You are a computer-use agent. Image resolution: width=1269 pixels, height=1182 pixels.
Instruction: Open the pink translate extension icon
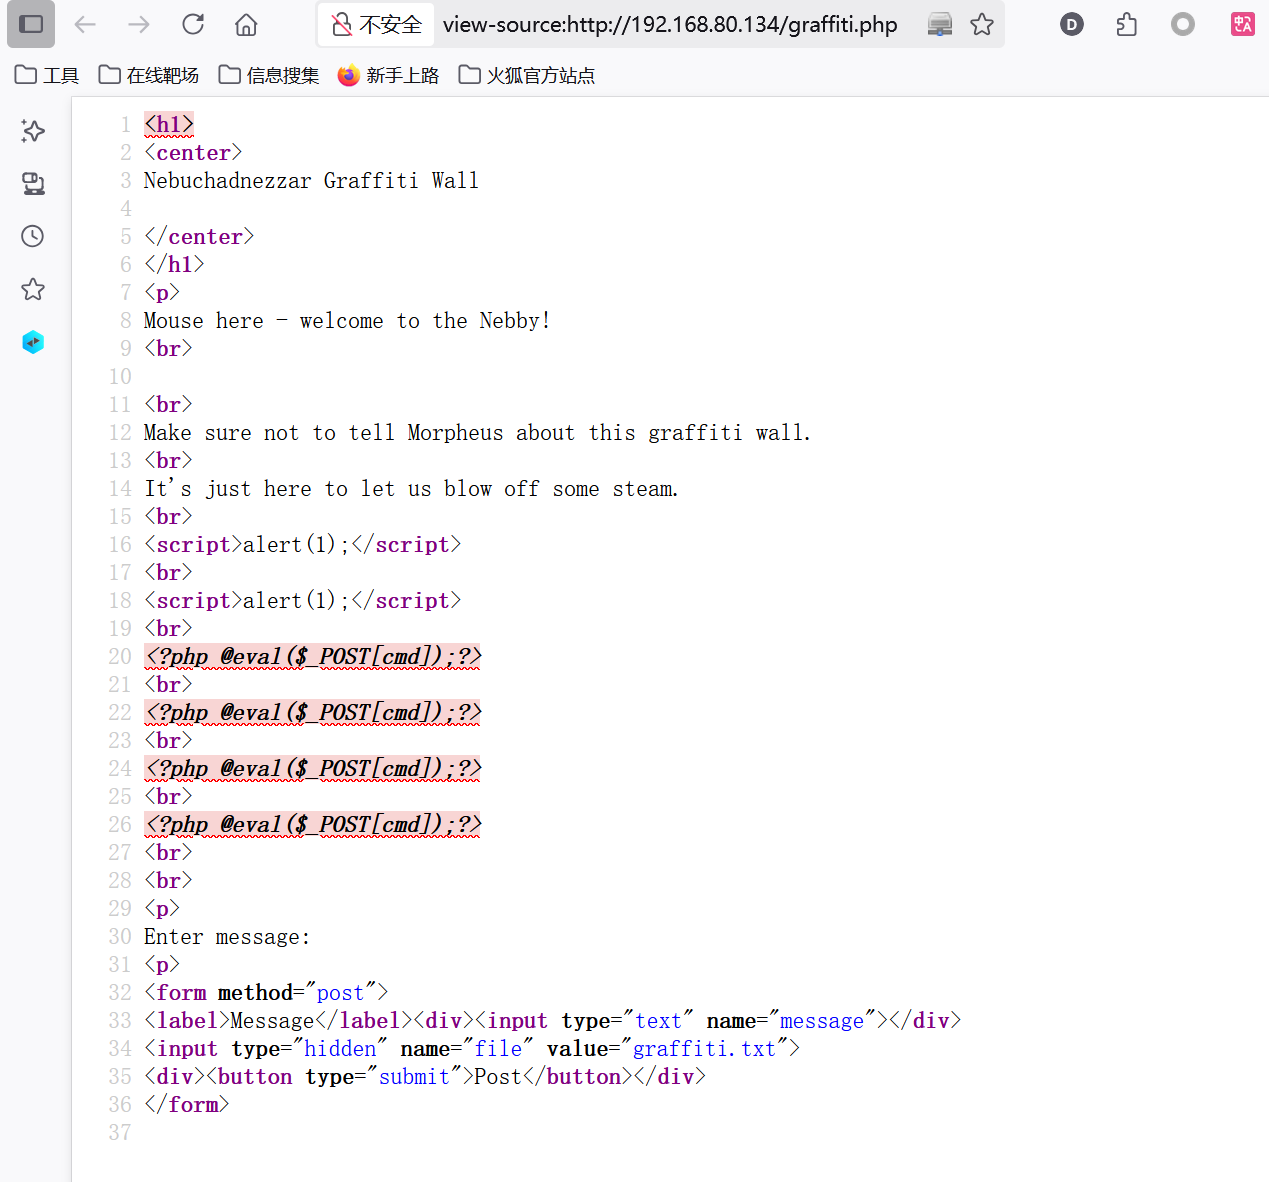click(x=1243, y=24)
